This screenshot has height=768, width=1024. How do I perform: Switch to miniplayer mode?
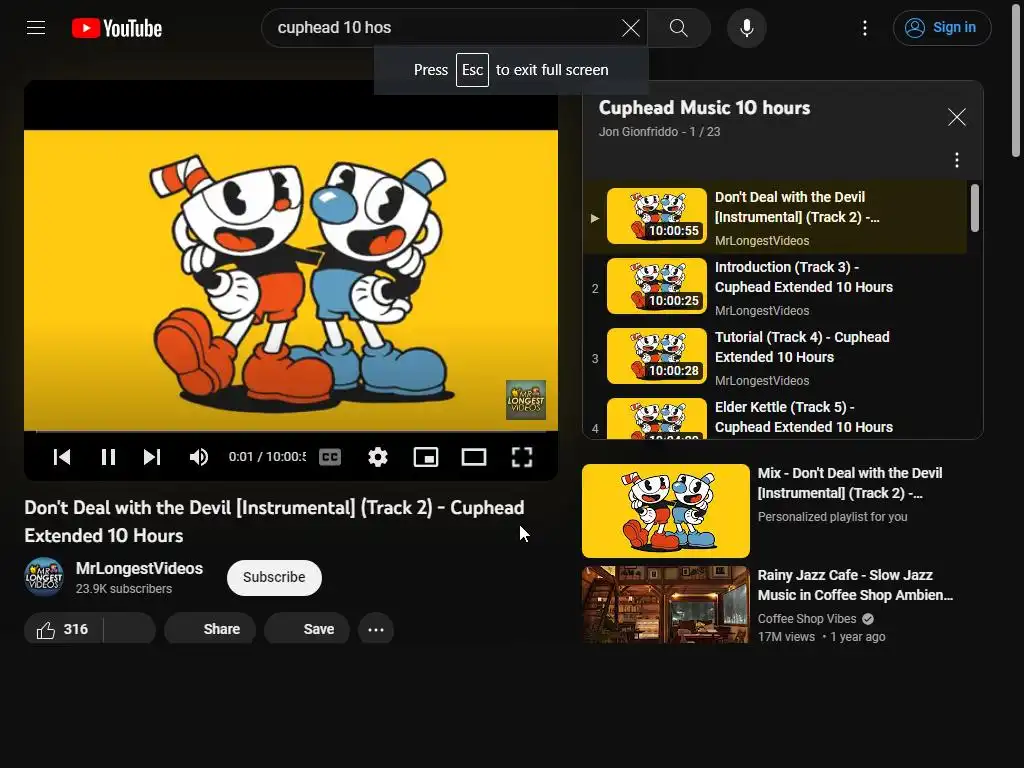click(x=426, y=456)
